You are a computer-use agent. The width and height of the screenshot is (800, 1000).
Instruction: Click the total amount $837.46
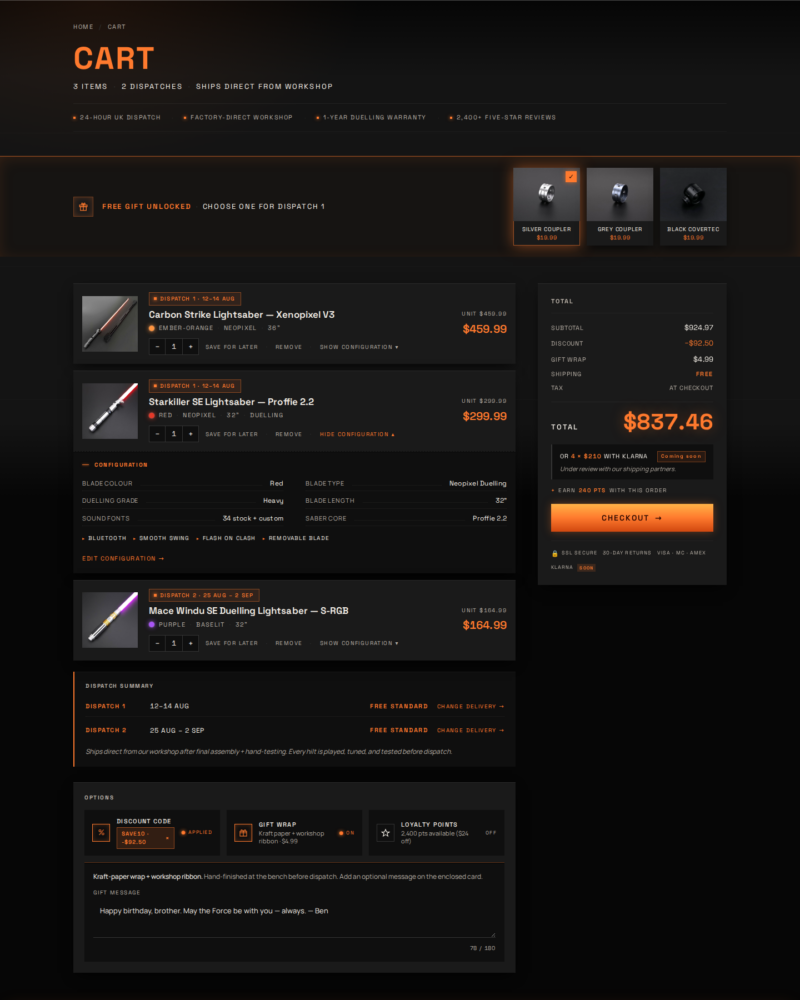pyautogui.click(x=668, y=422)
